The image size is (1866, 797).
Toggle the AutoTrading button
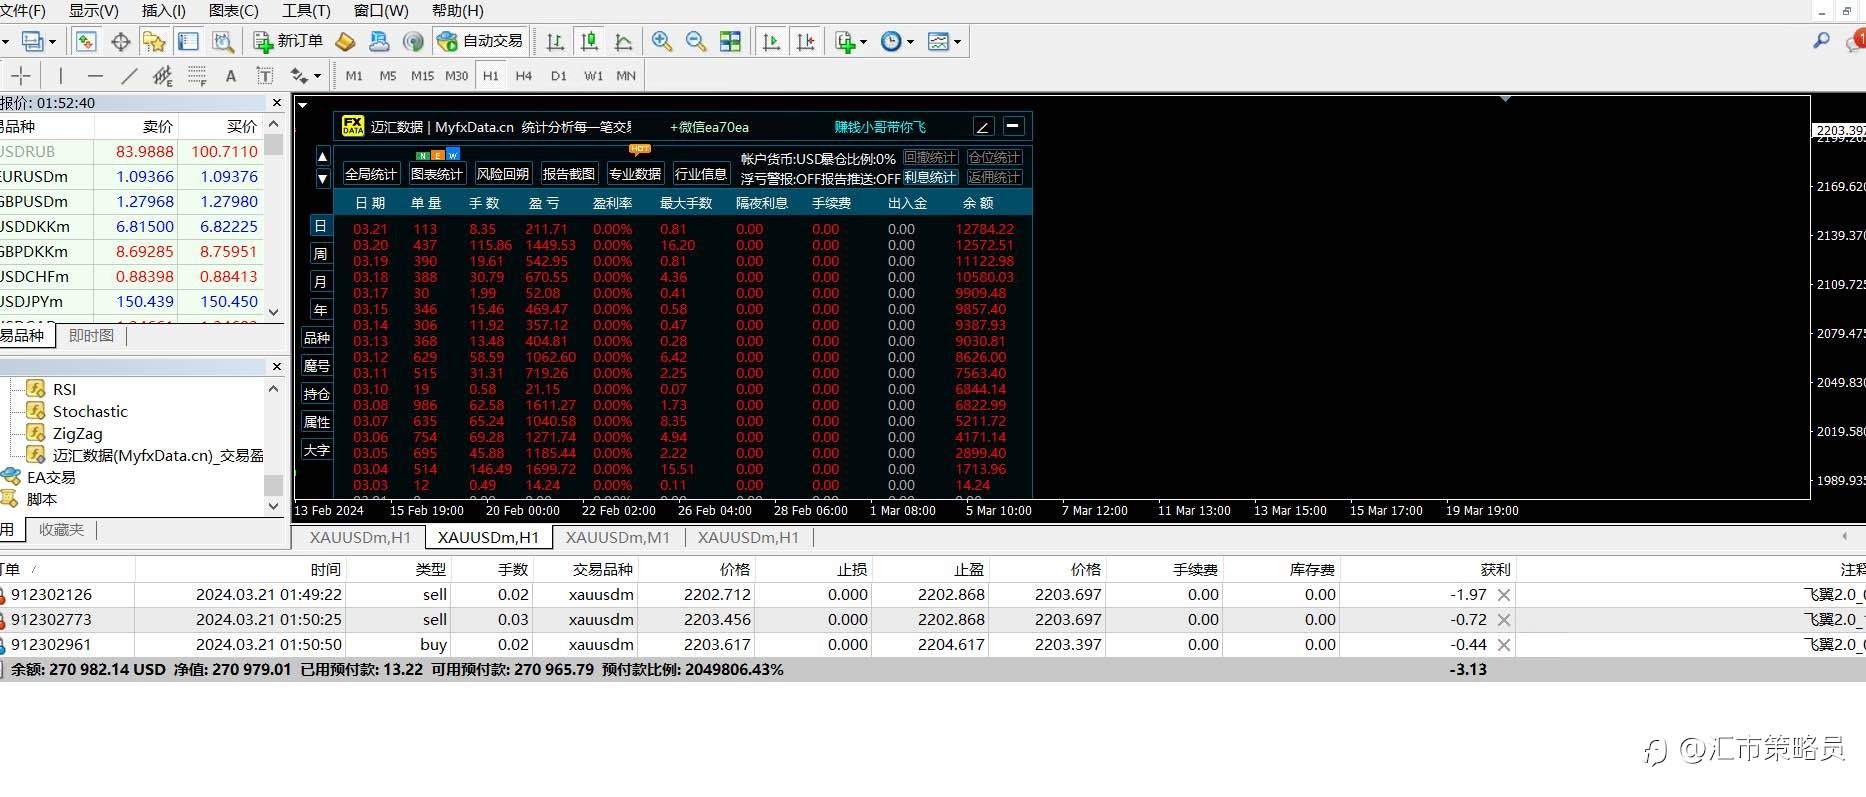[x=480, y=41]
